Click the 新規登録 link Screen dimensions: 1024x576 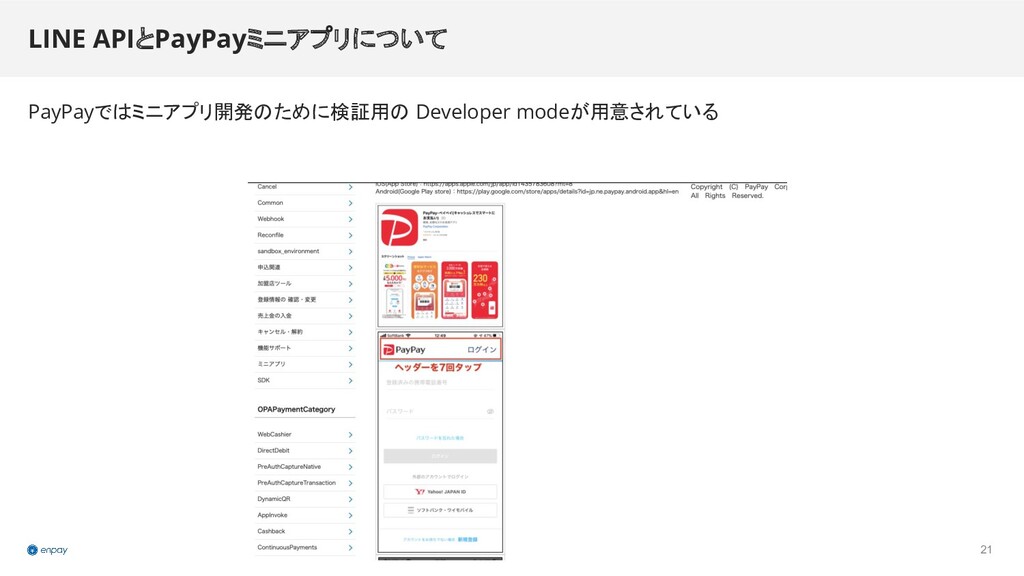[468, 539]
